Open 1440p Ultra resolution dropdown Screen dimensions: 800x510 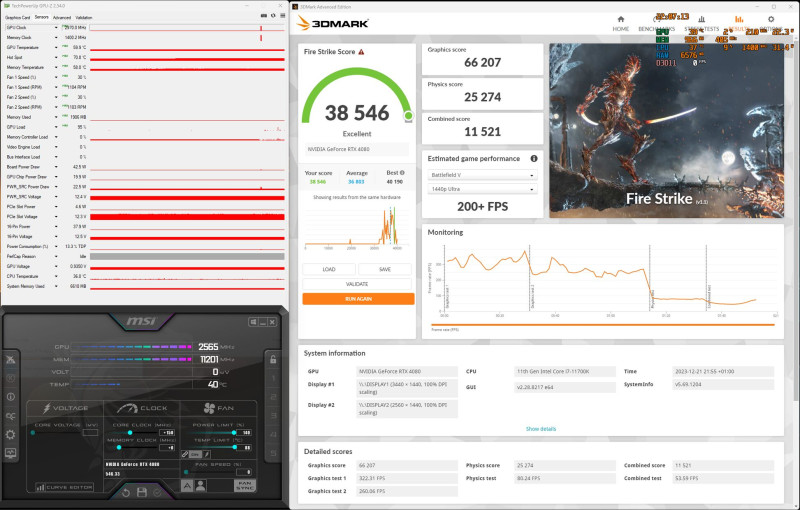[x=482, y=189]
